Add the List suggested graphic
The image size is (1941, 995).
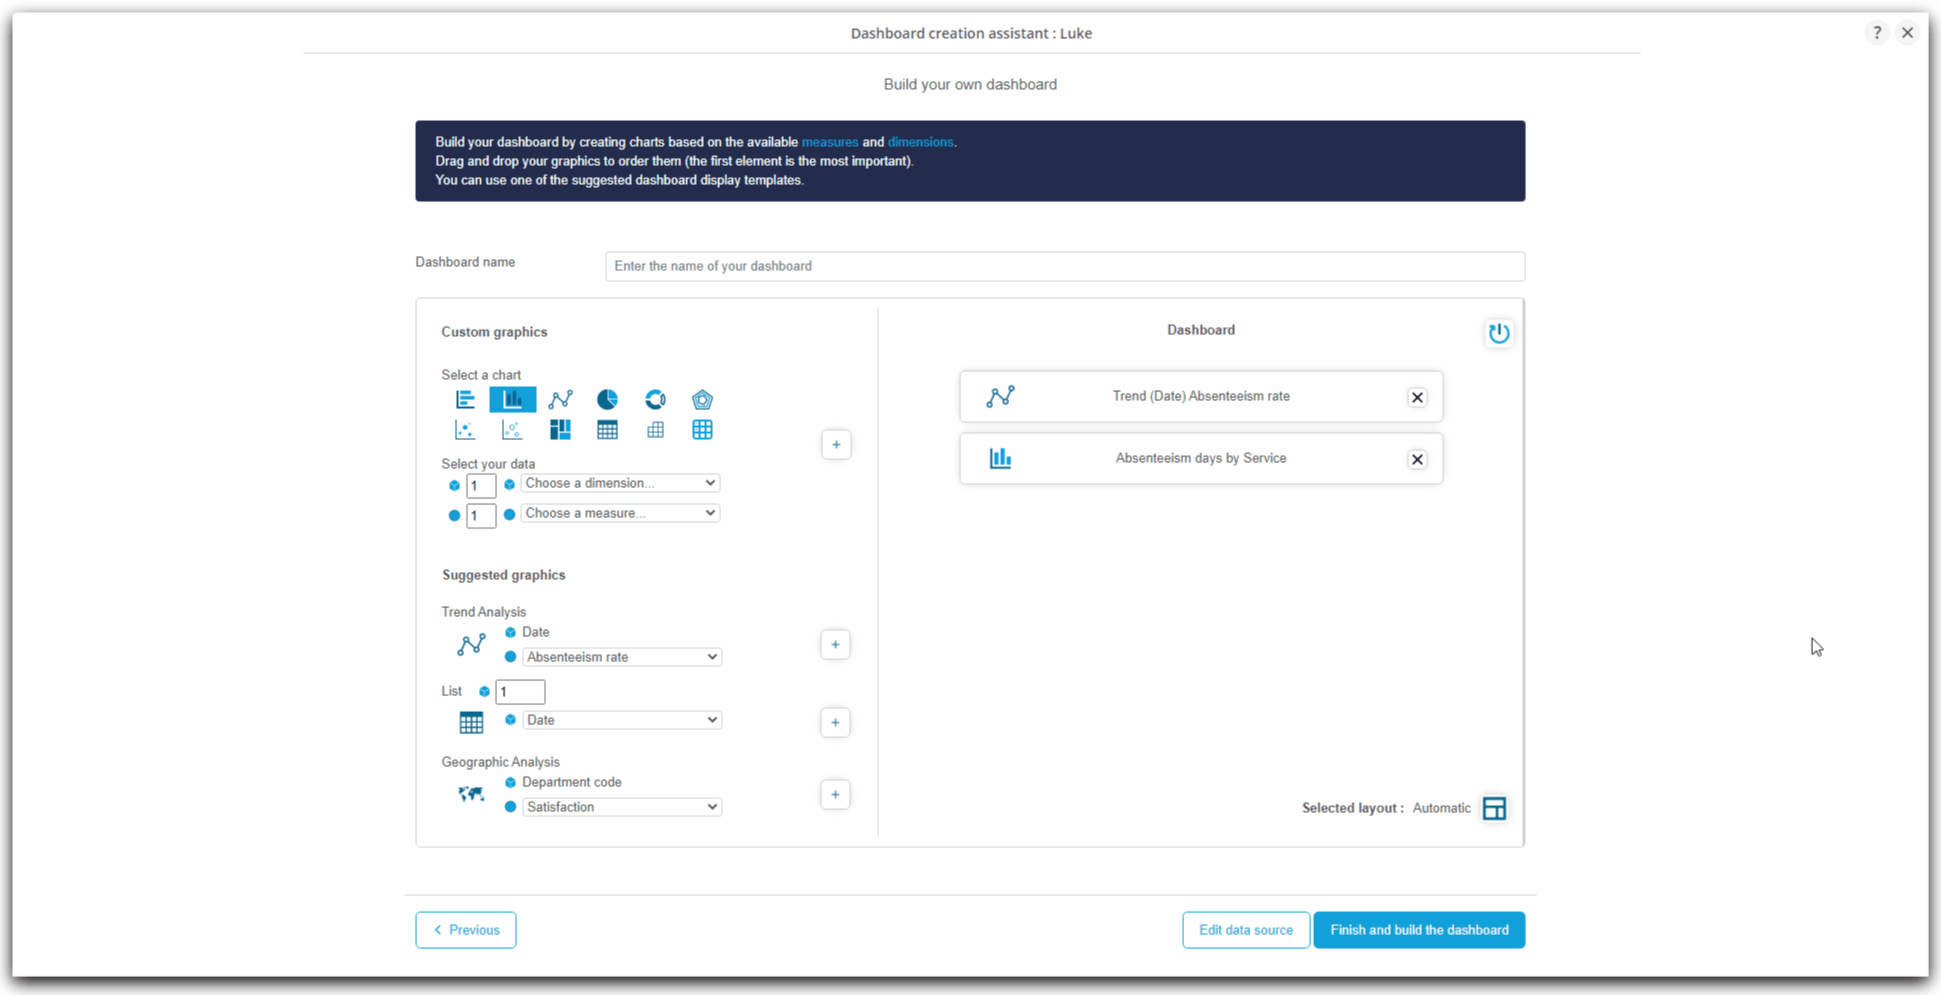[x=835, y=722]
